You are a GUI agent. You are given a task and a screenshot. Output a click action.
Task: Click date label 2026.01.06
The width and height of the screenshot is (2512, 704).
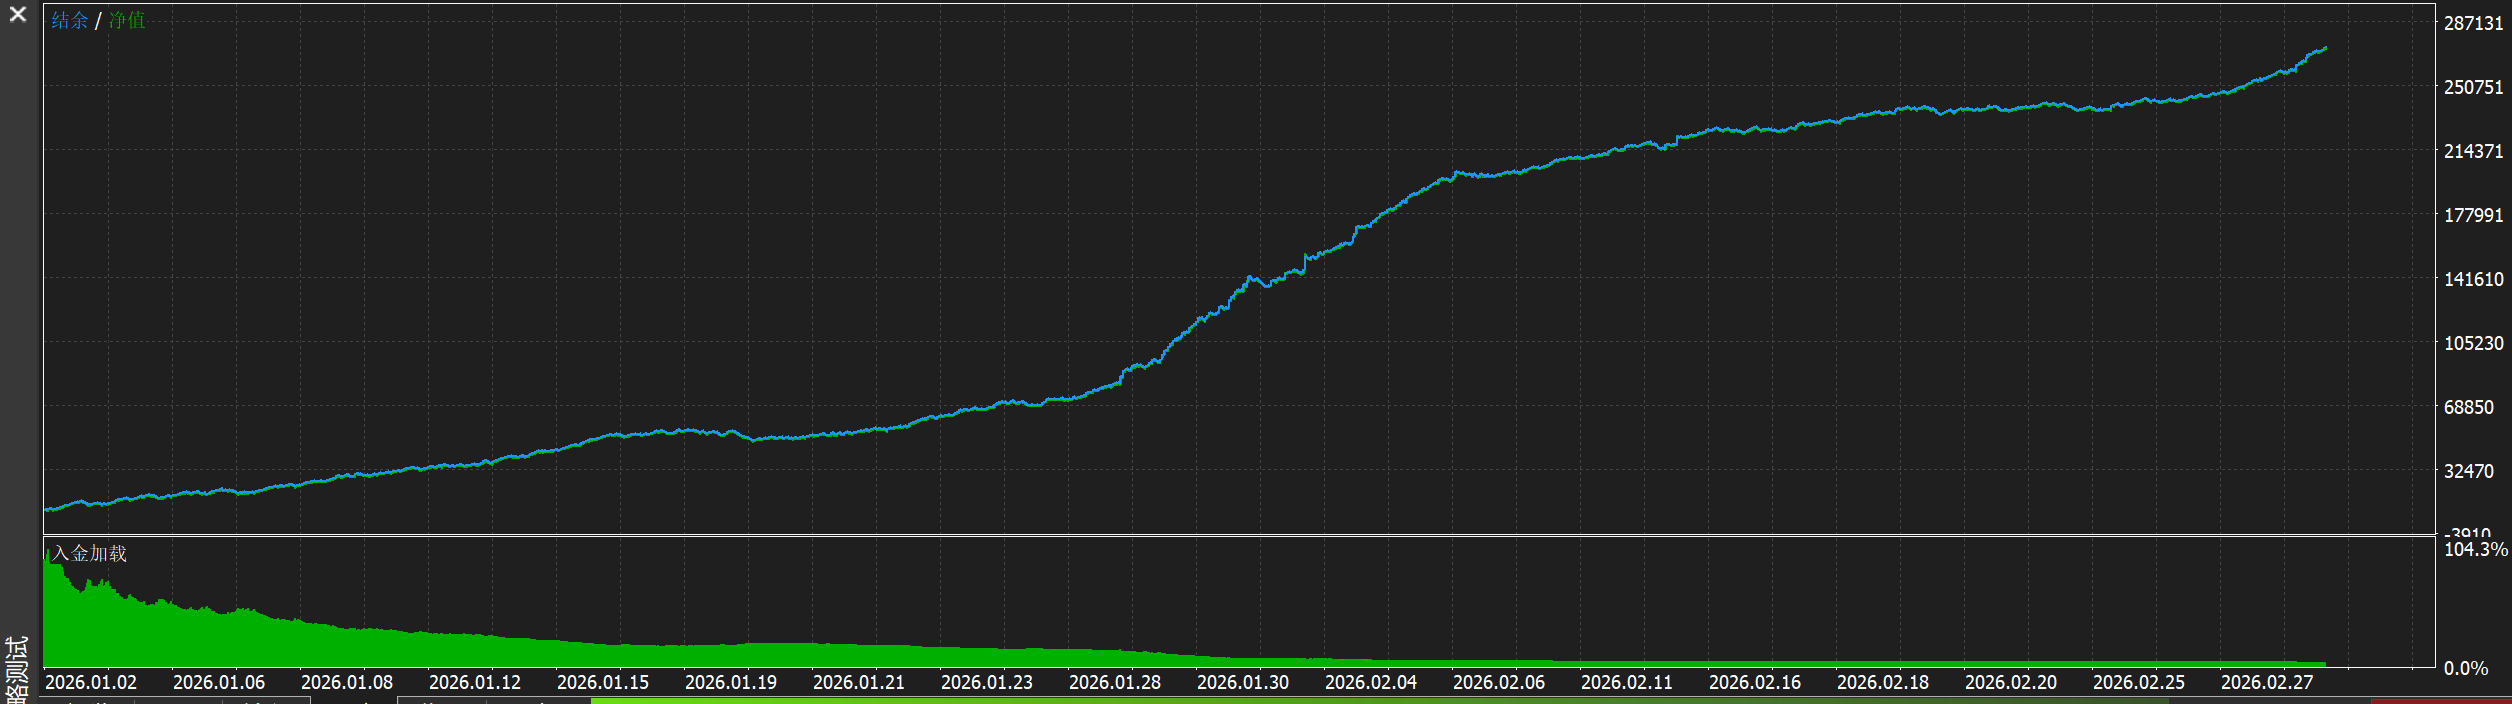(x=219, y=682)
